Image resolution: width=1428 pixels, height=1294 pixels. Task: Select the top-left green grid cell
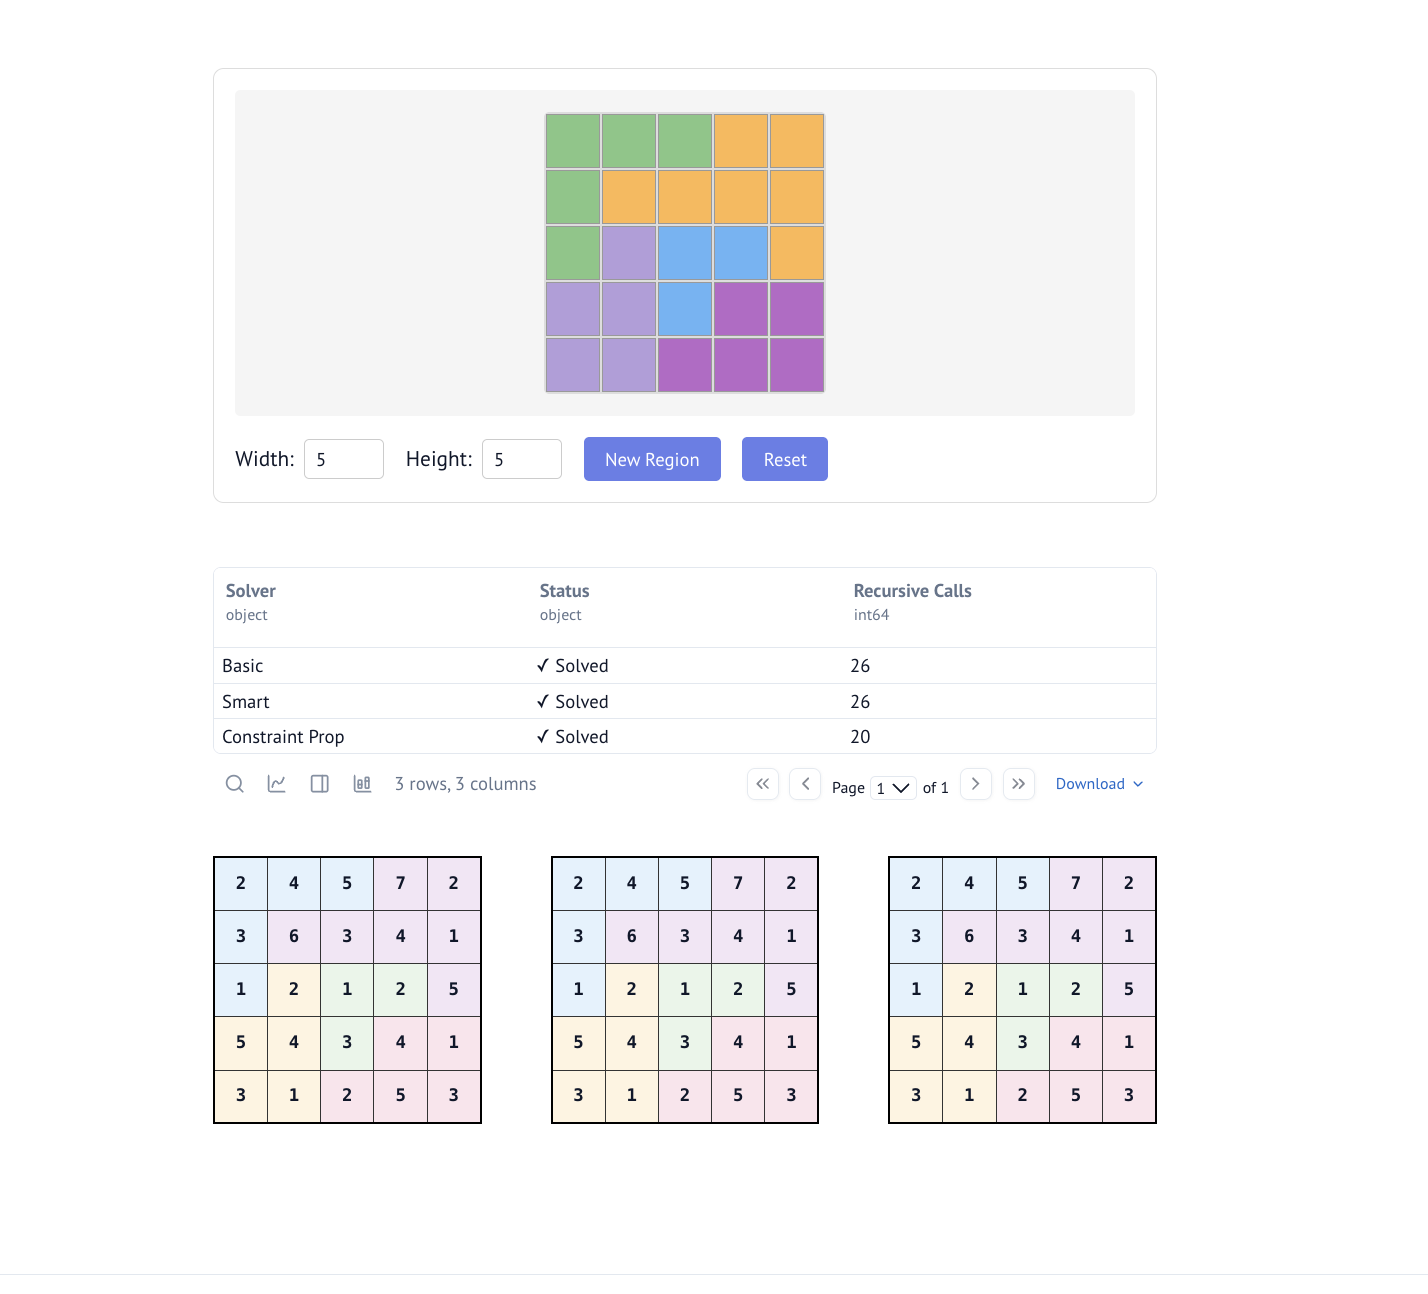point(573,141)
